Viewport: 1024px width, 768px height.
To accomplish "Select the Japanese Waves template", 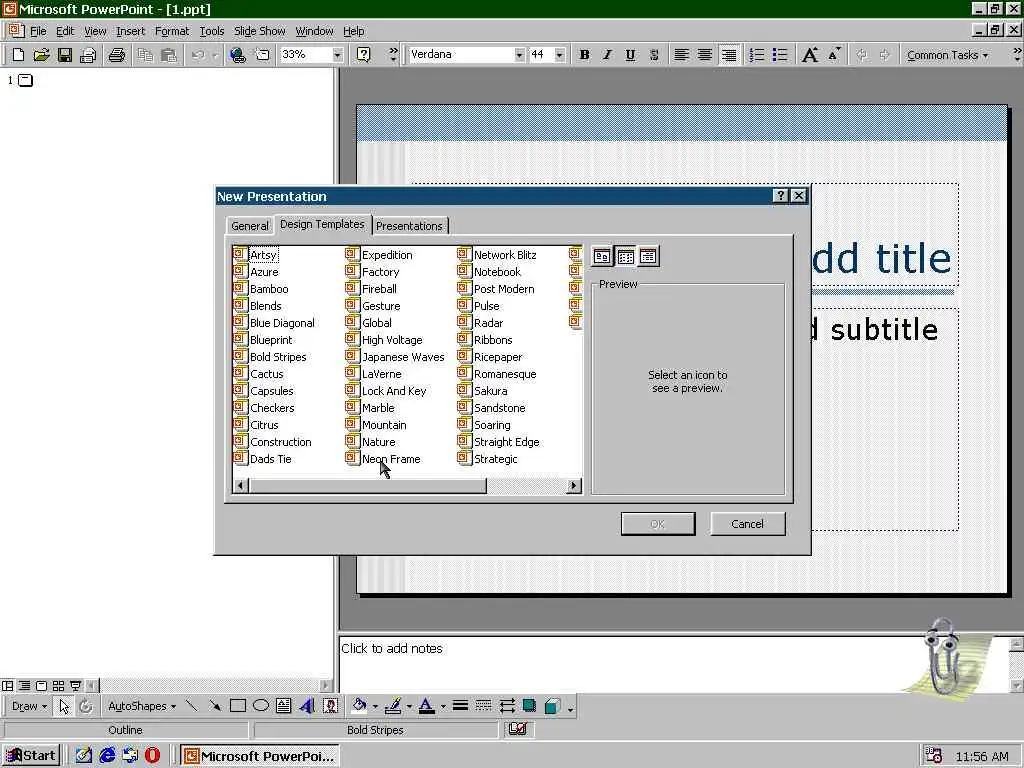I will click(x=395, y=357).
